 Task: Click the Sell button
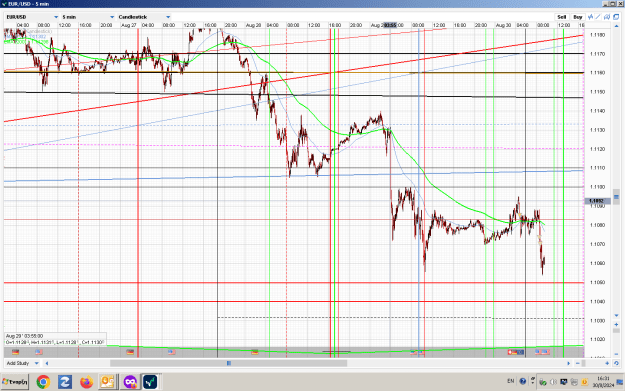[x=562, y=17]
